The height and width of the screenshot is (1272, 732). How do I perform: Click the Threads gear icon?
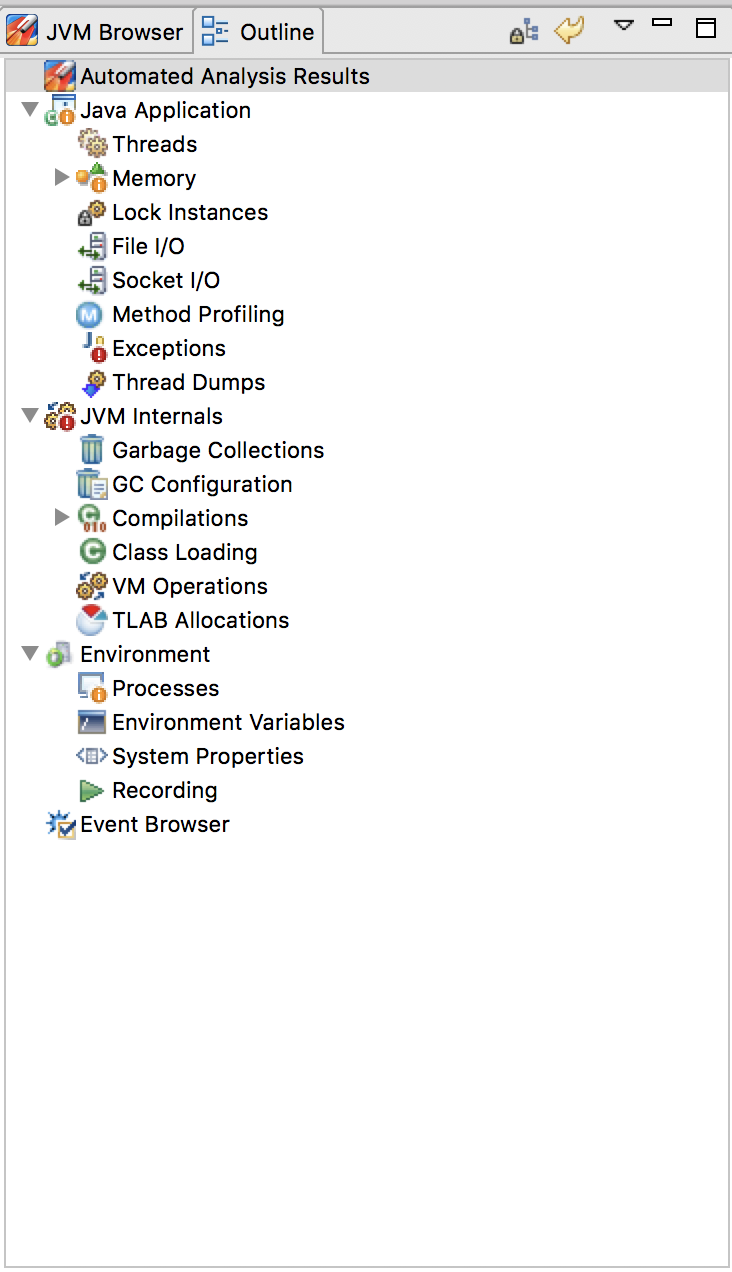(92, 144)
